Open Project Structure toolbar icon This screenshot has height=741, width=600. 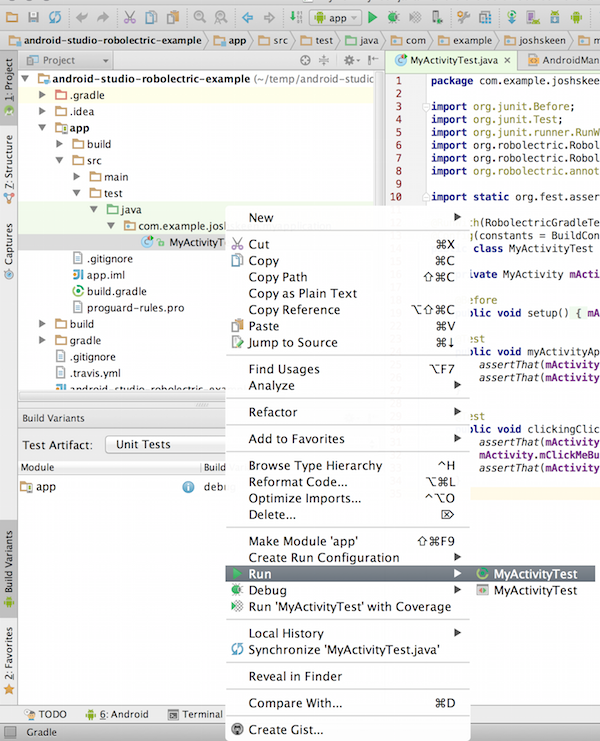[463, 18]
